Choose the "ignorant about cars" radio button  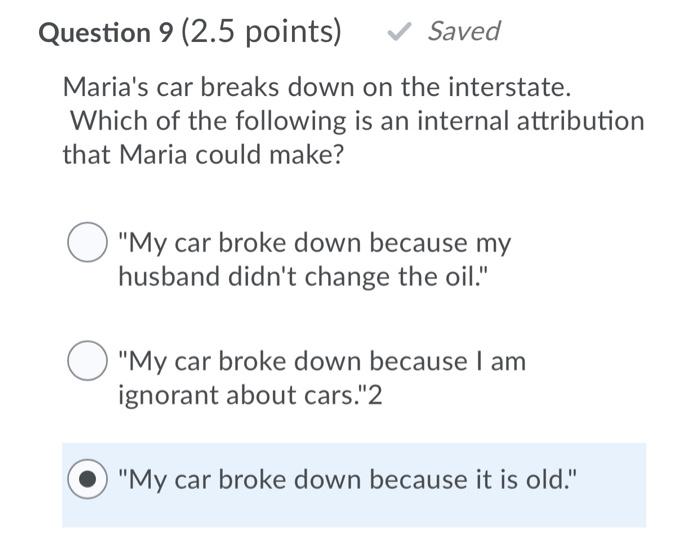(88, 361)
